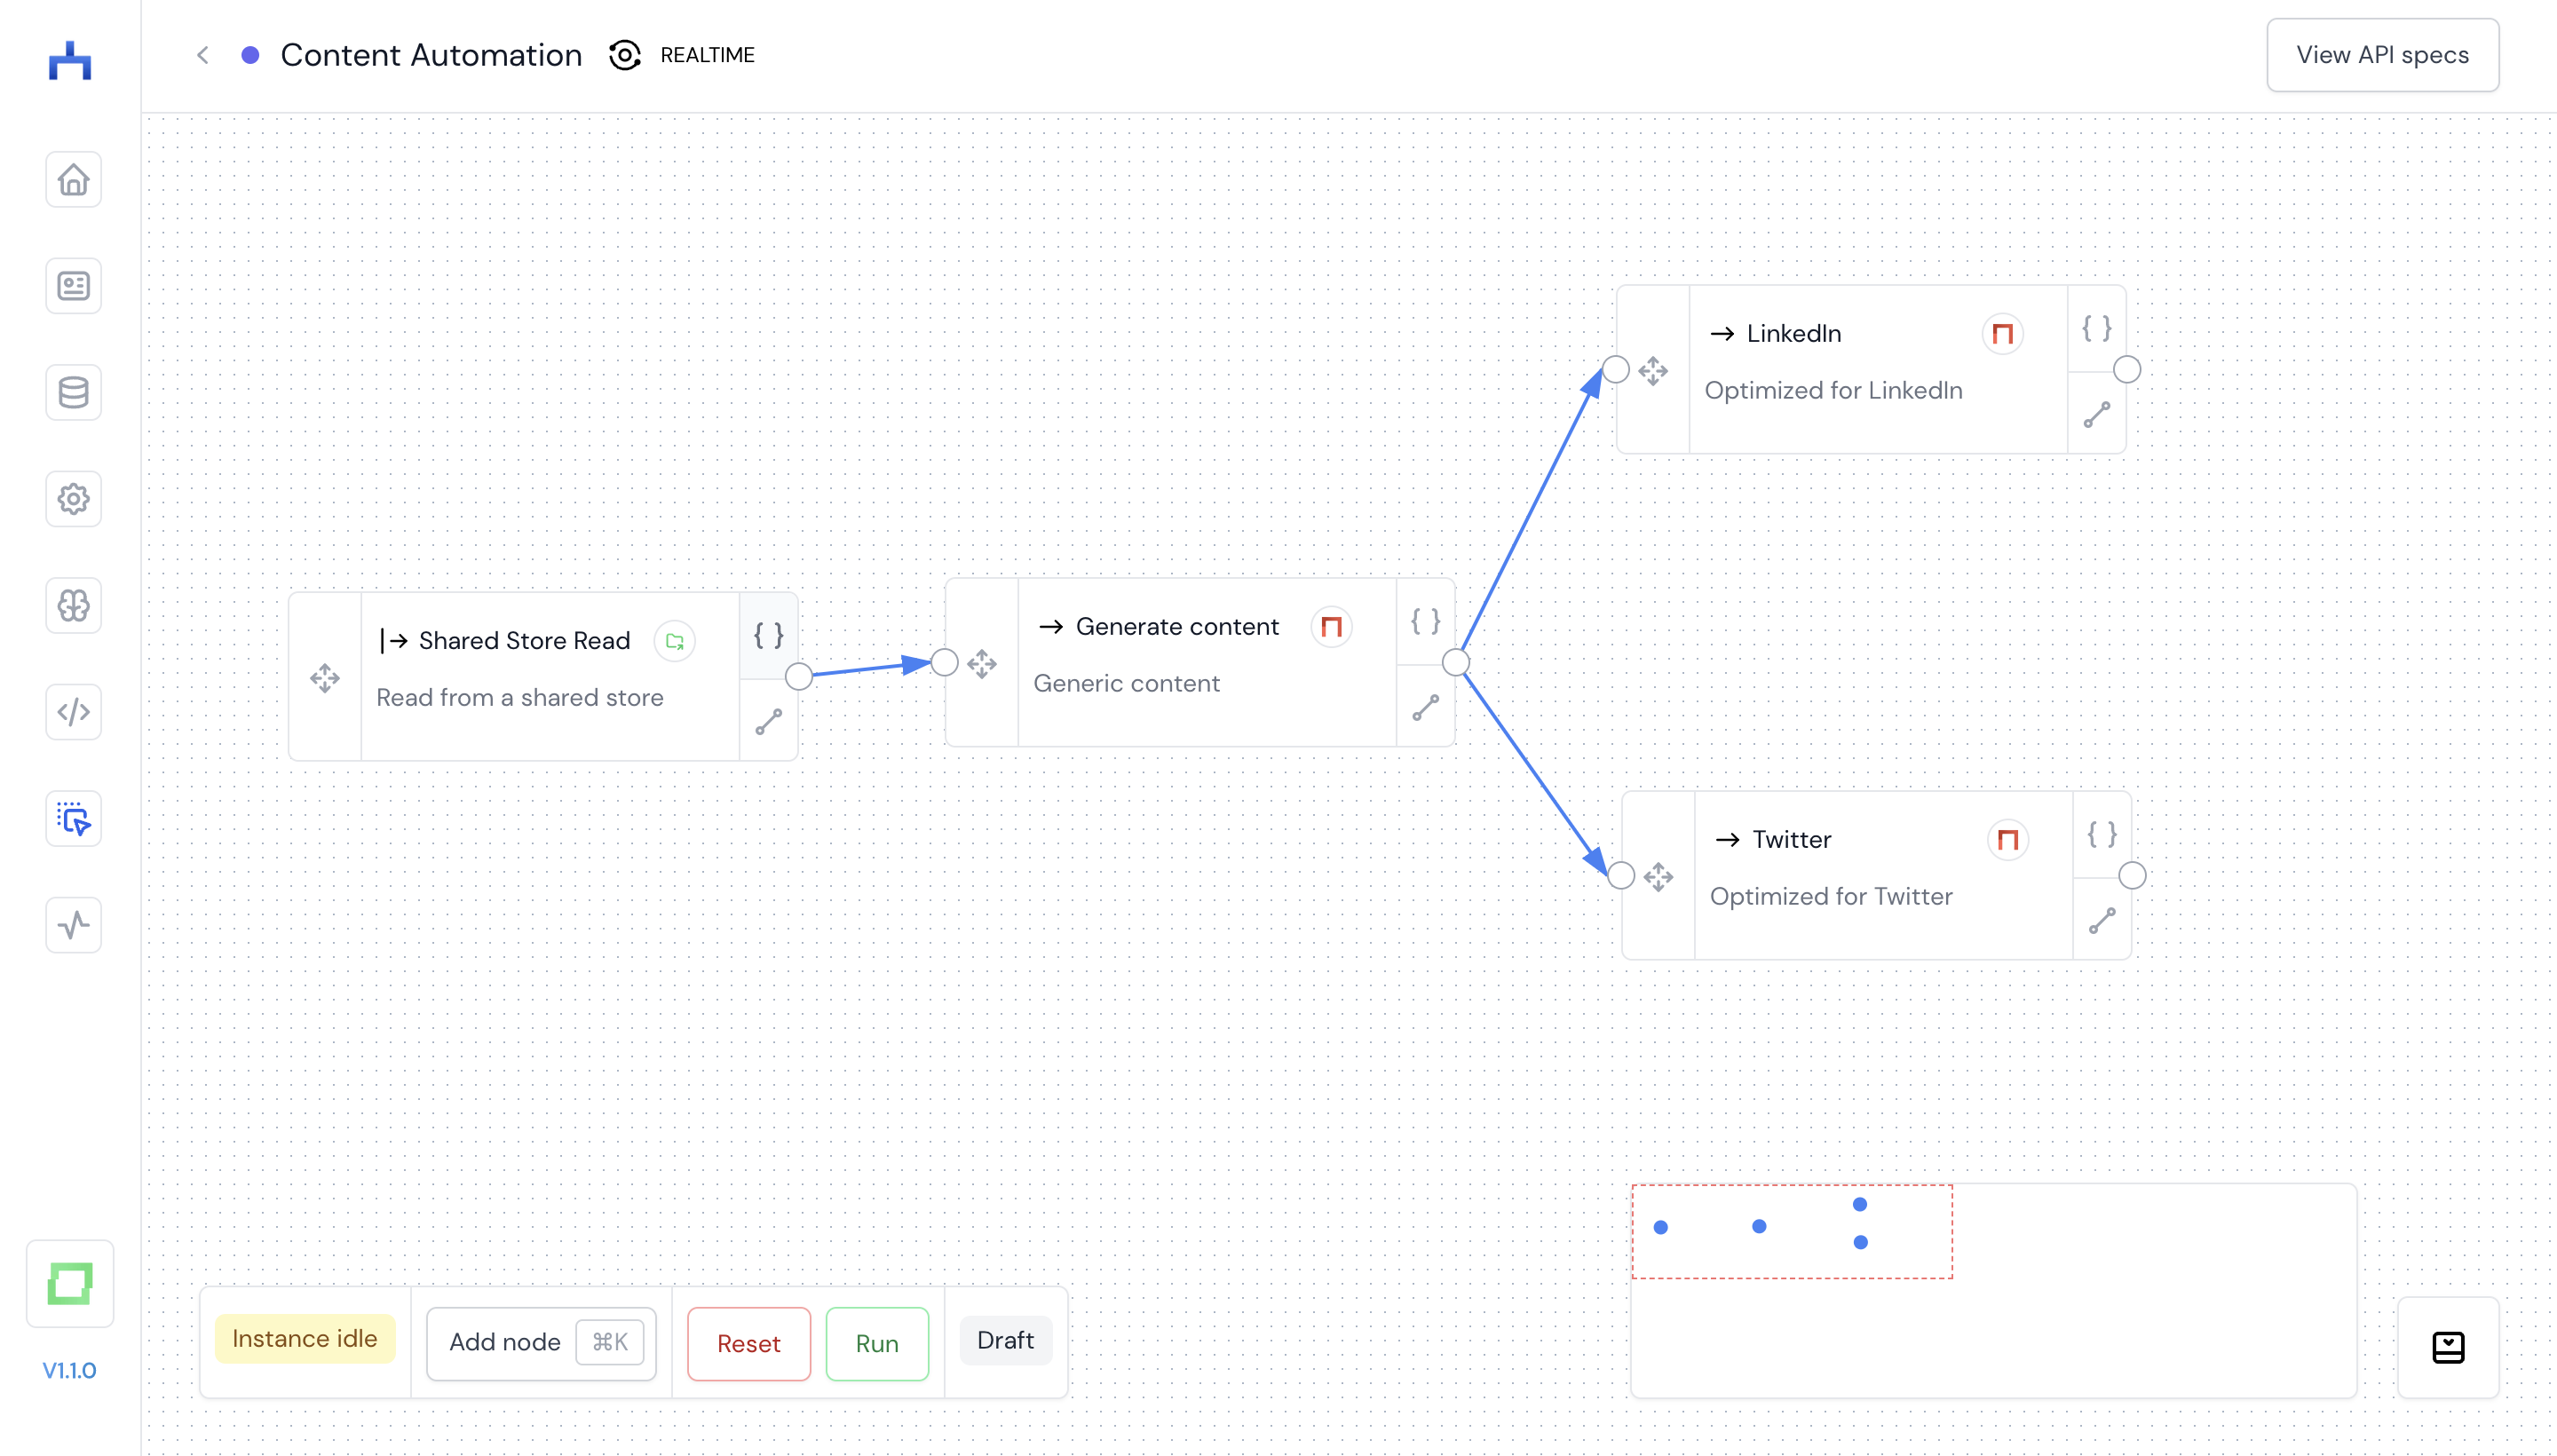Click the terminal/console icon

pyautogui.click(x=2448, y=1347)
